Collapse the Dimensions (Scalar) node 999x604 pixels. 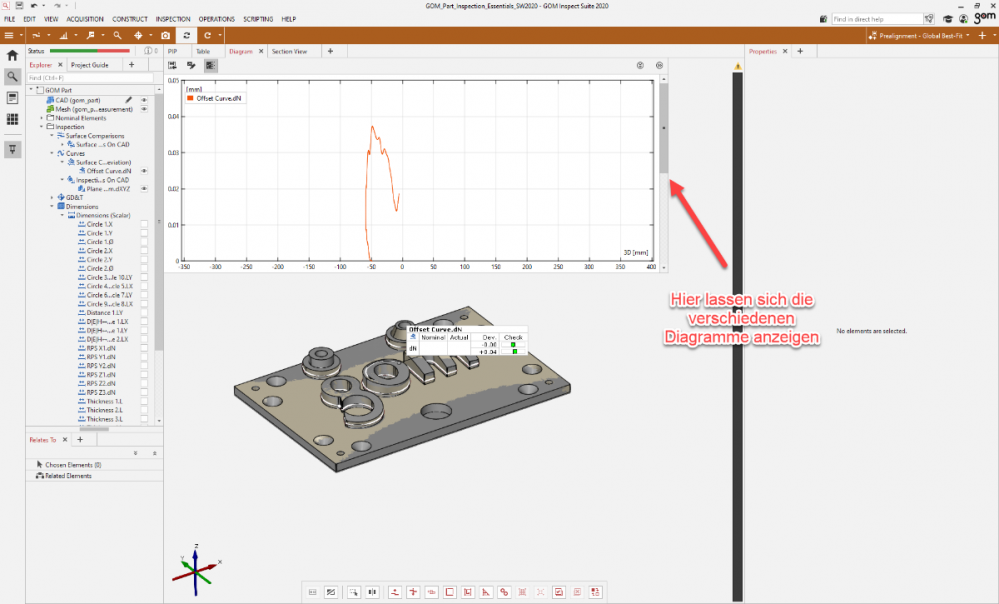(62, 215)
